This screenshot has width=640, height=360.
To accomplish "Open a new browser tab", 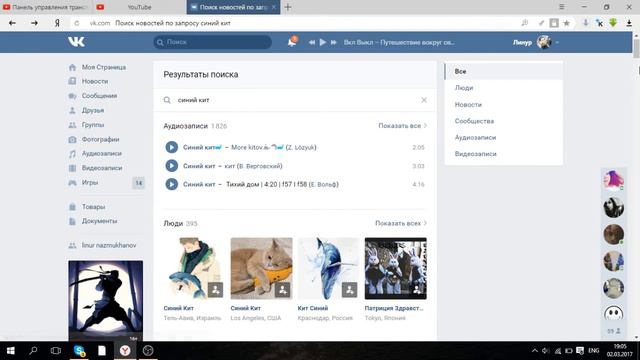I will 288,7.
